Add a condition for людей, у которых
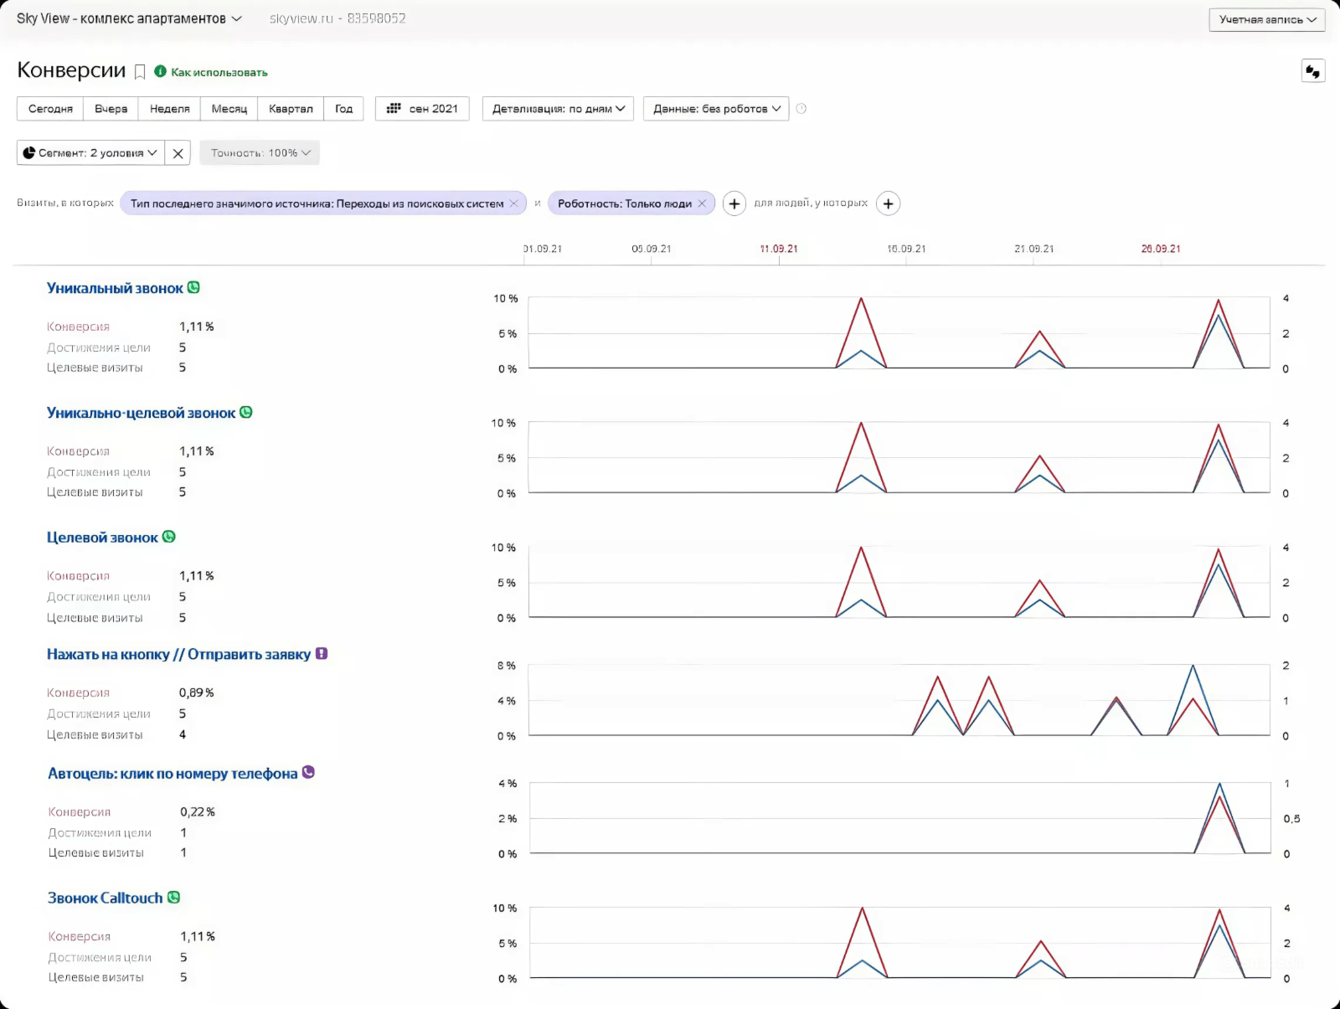Image resolution: width=1340 pixels, height=1009 pixels. point(887,204)
